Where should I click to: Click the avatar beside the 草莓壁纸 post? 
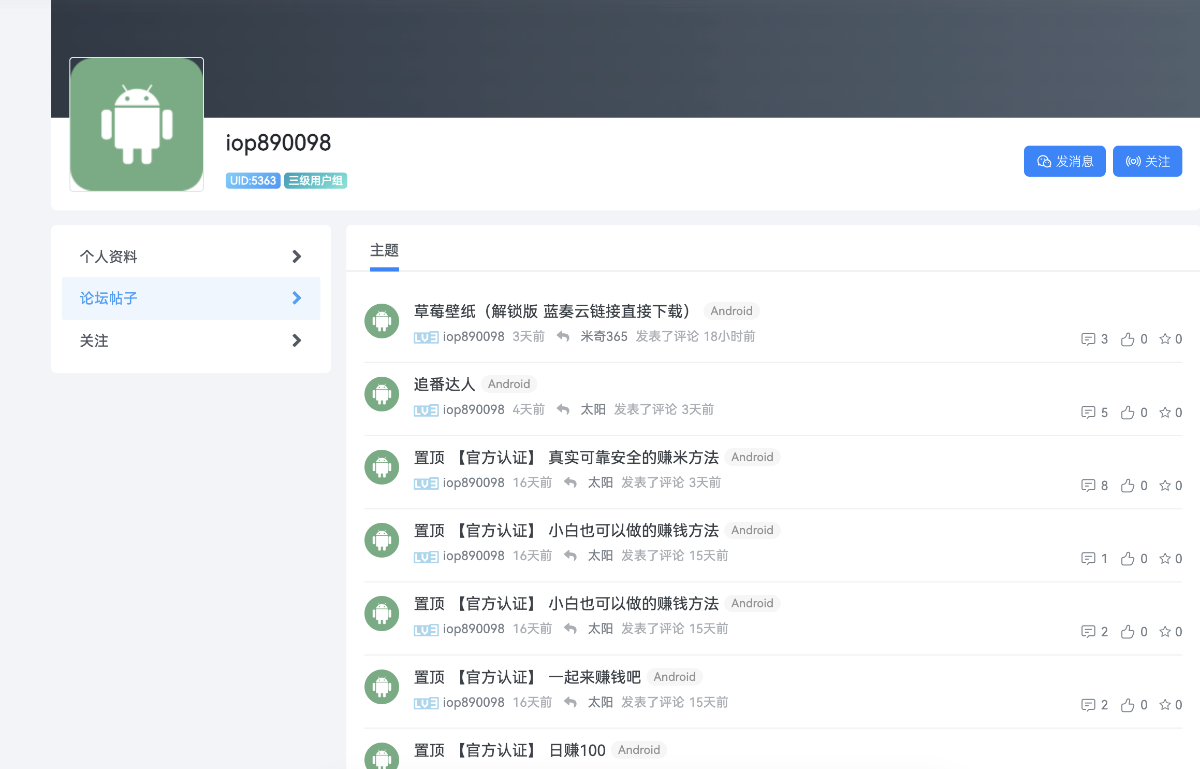(x=382, y=321)
